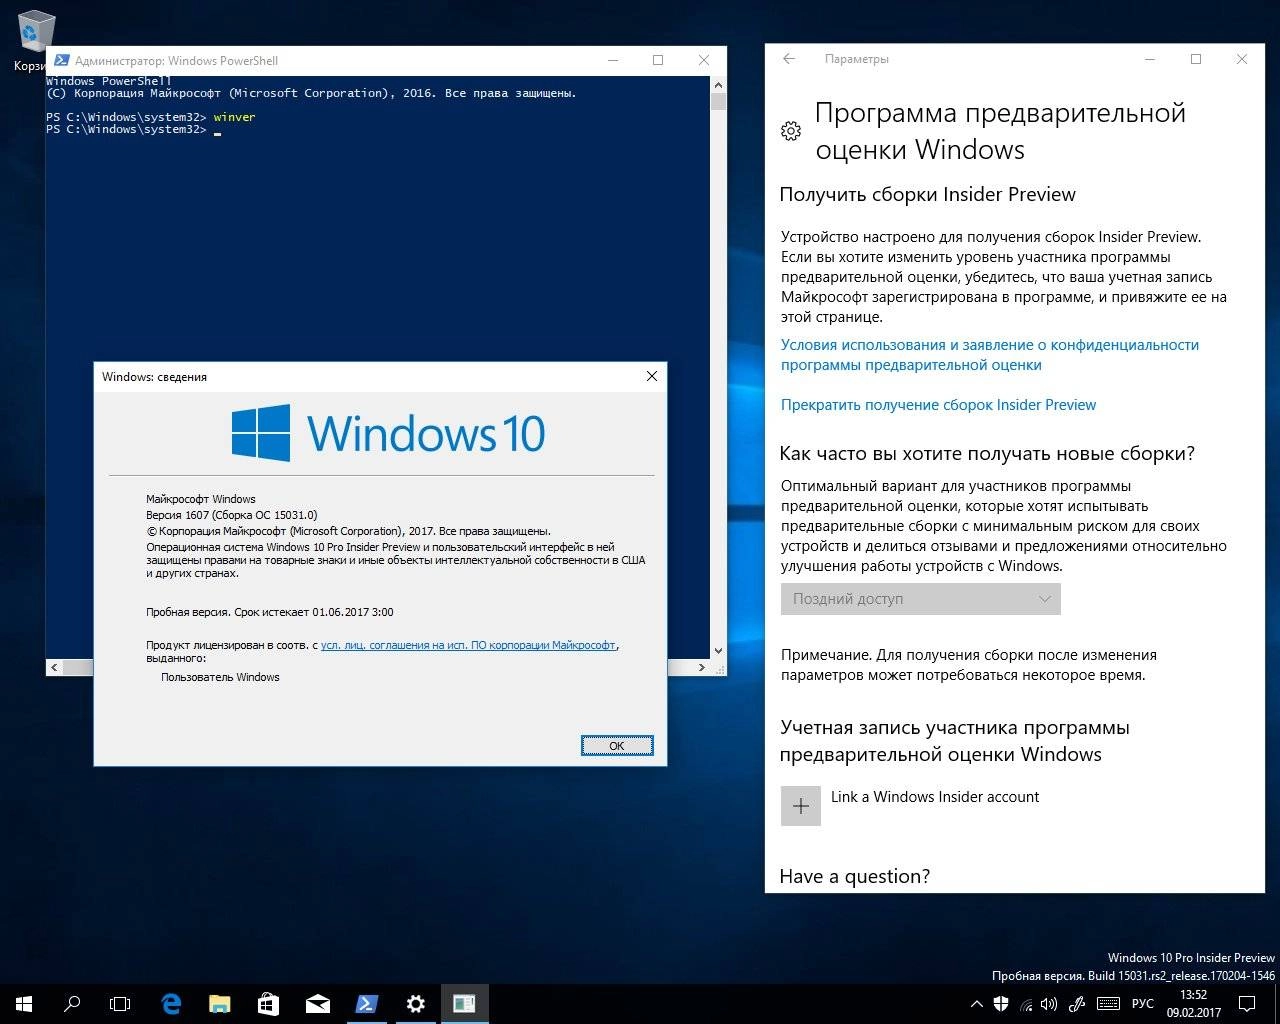Click Пользователь Windows licensee text
Viewport: 1280px width, 1024px height.
pyautogui.click(x=220, y=677)
